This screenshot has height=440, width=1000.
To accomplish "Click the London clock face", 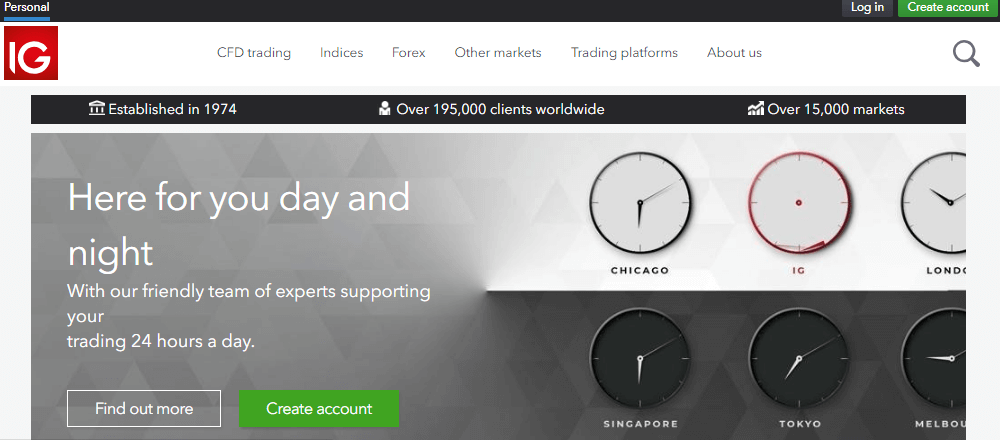I will 933,202.
